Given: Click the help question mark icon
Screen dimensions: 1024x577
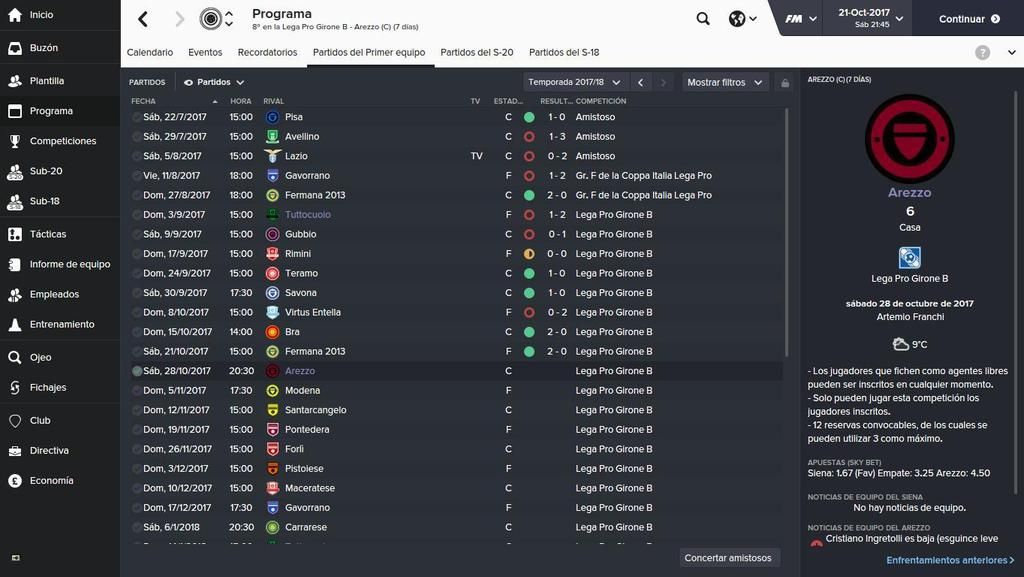Looking at the screenshot, I should tap(982, 52).
